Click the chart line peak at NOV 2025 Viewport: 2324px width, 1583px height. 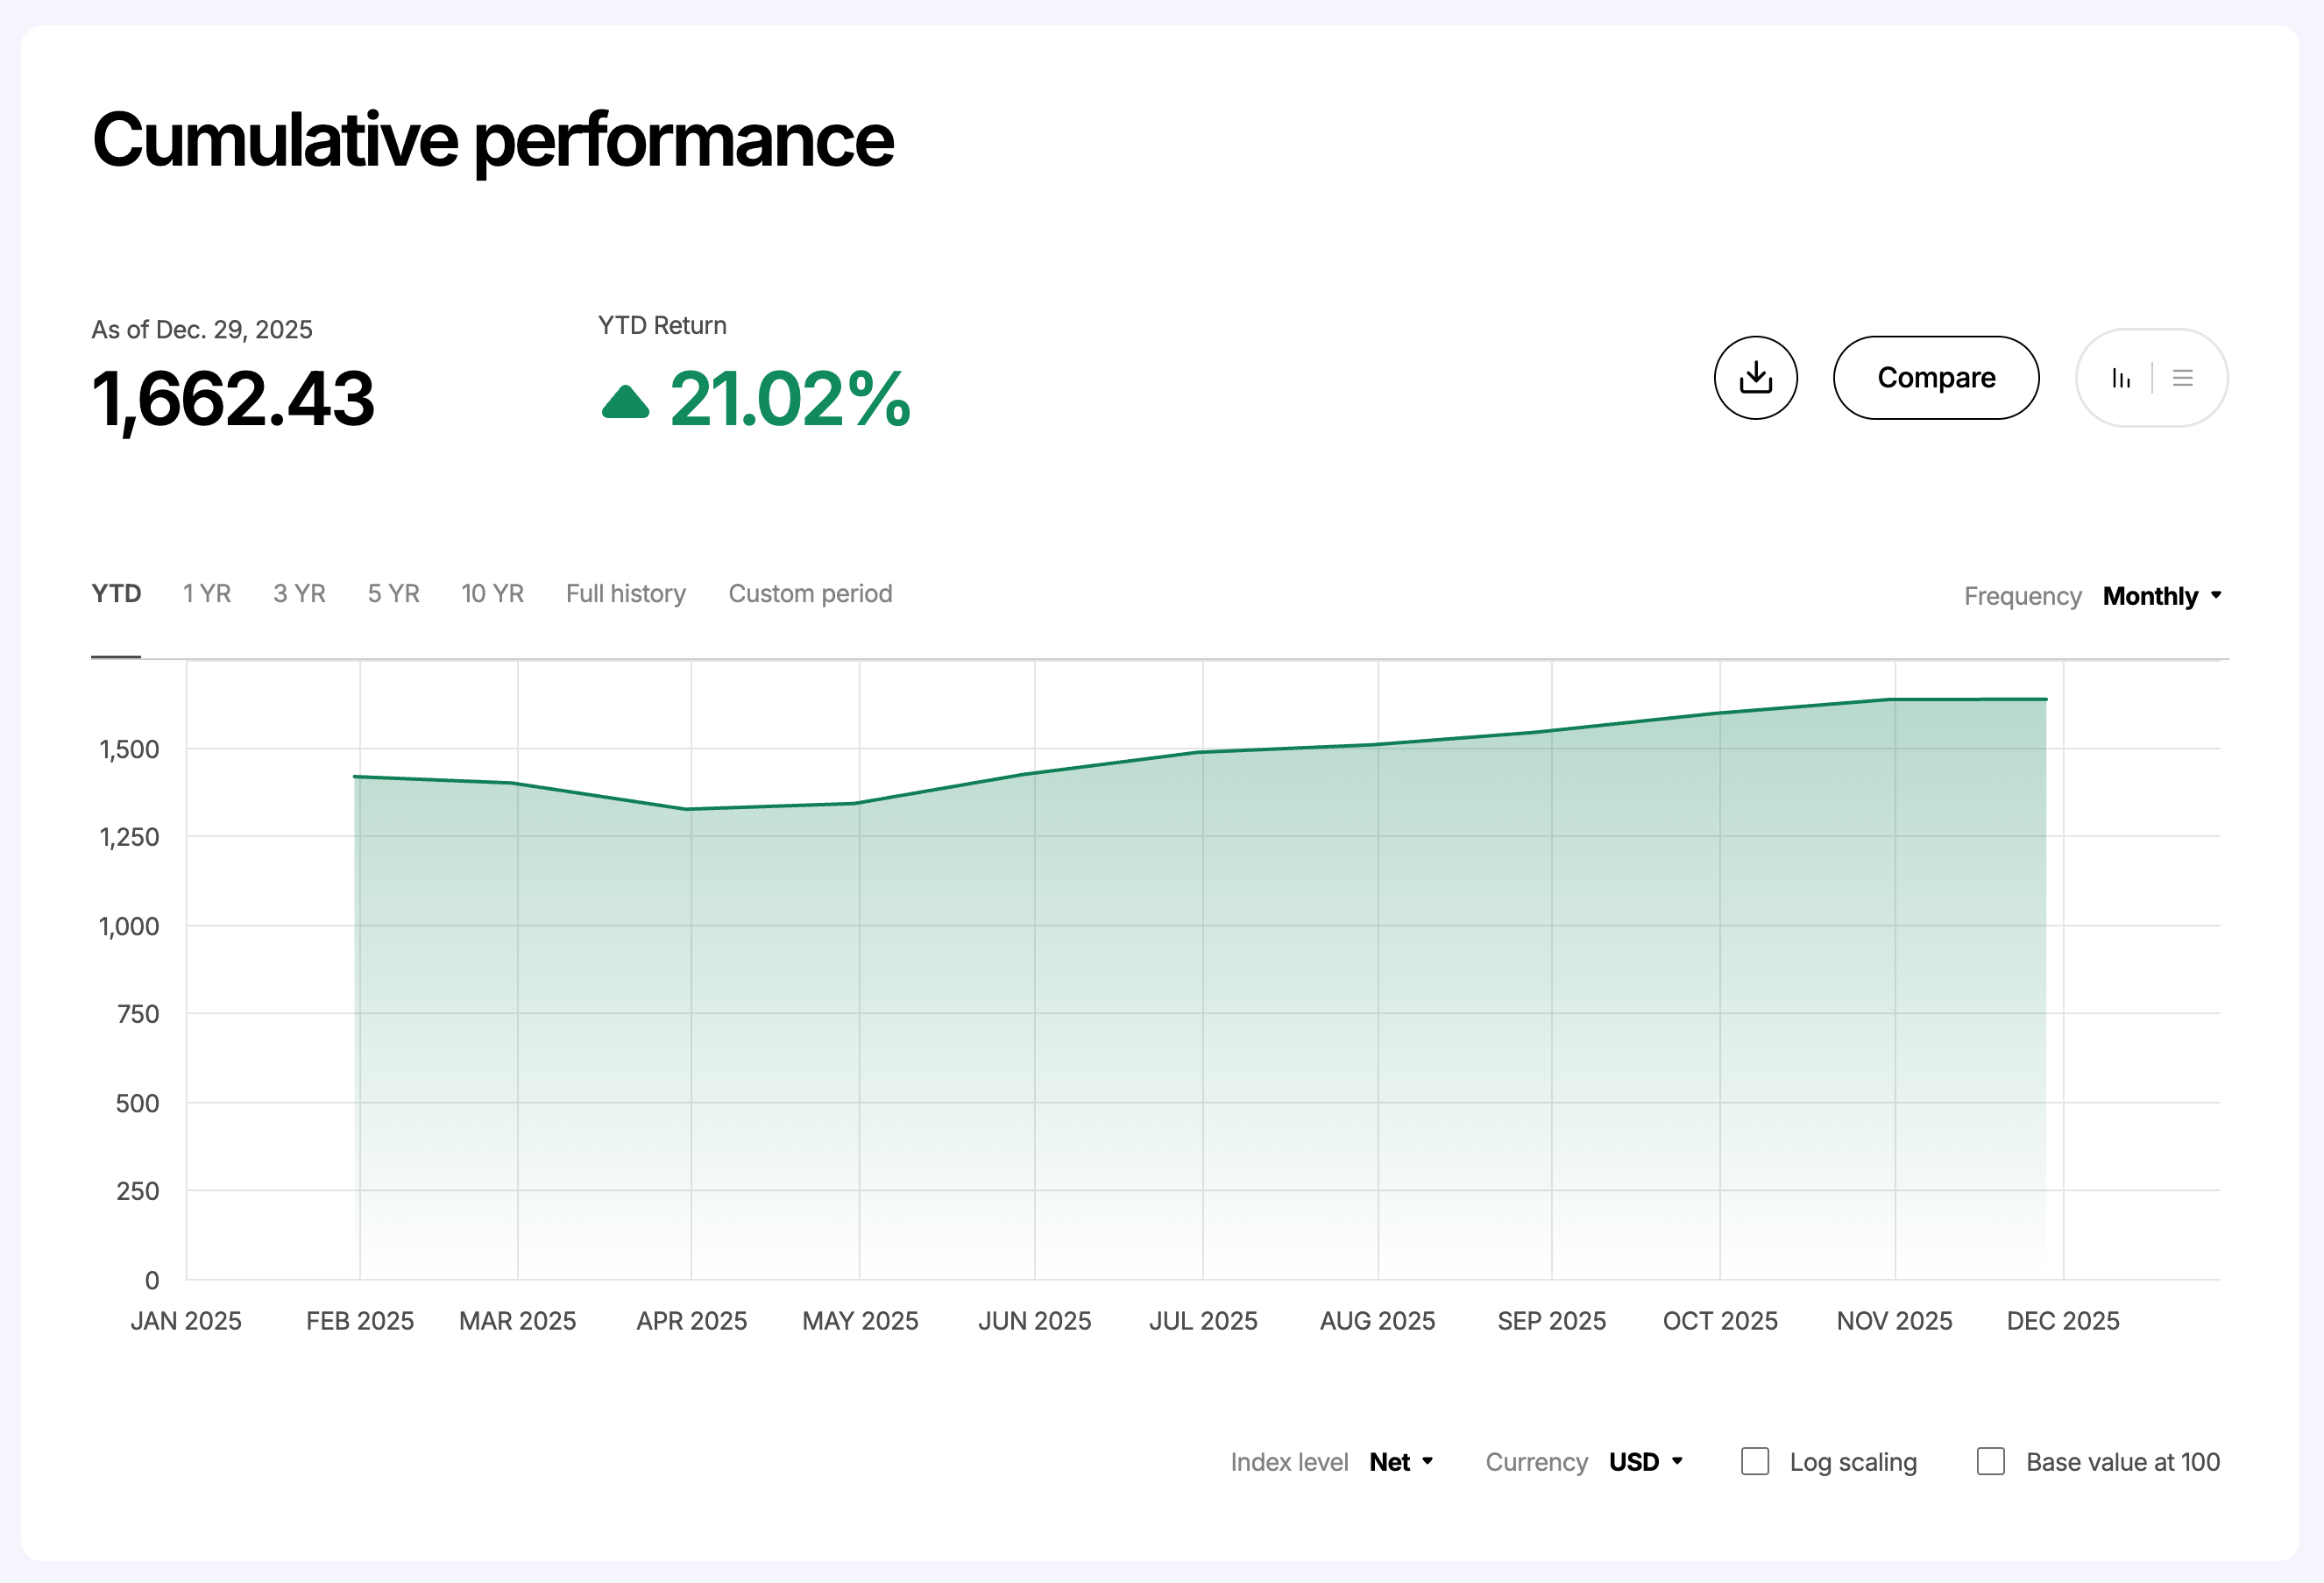click(x=1894, y=699)
